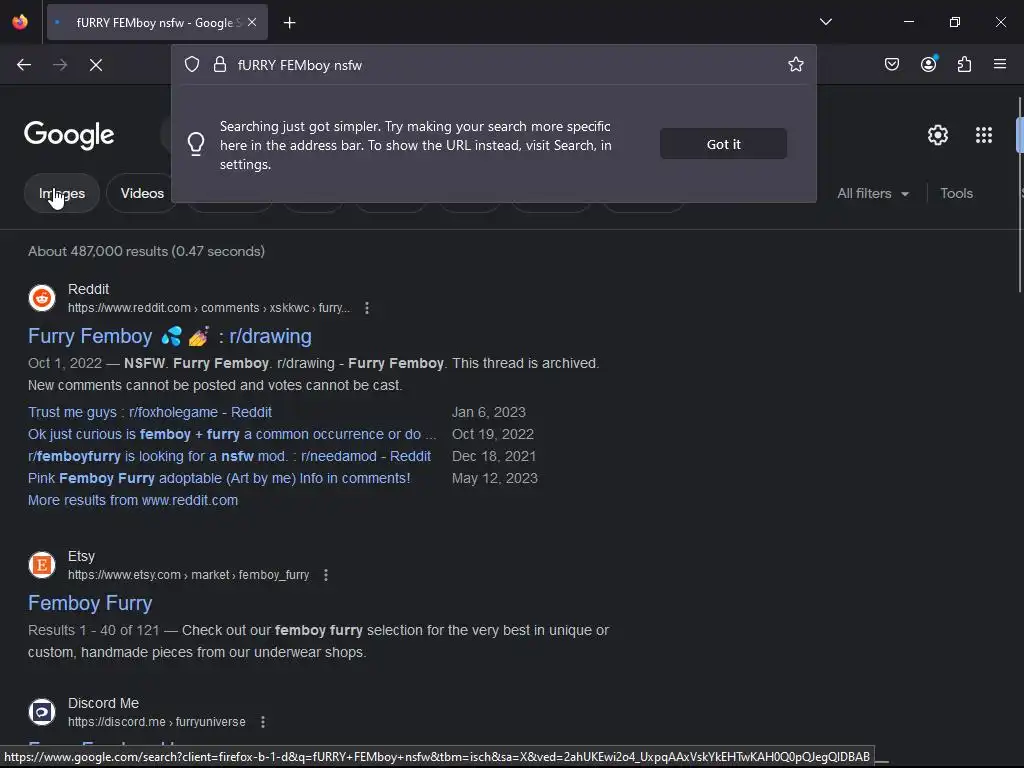Click the Reddit favicon icon
This screenshot has width=1024, height=768.
[x=42, y=298]
